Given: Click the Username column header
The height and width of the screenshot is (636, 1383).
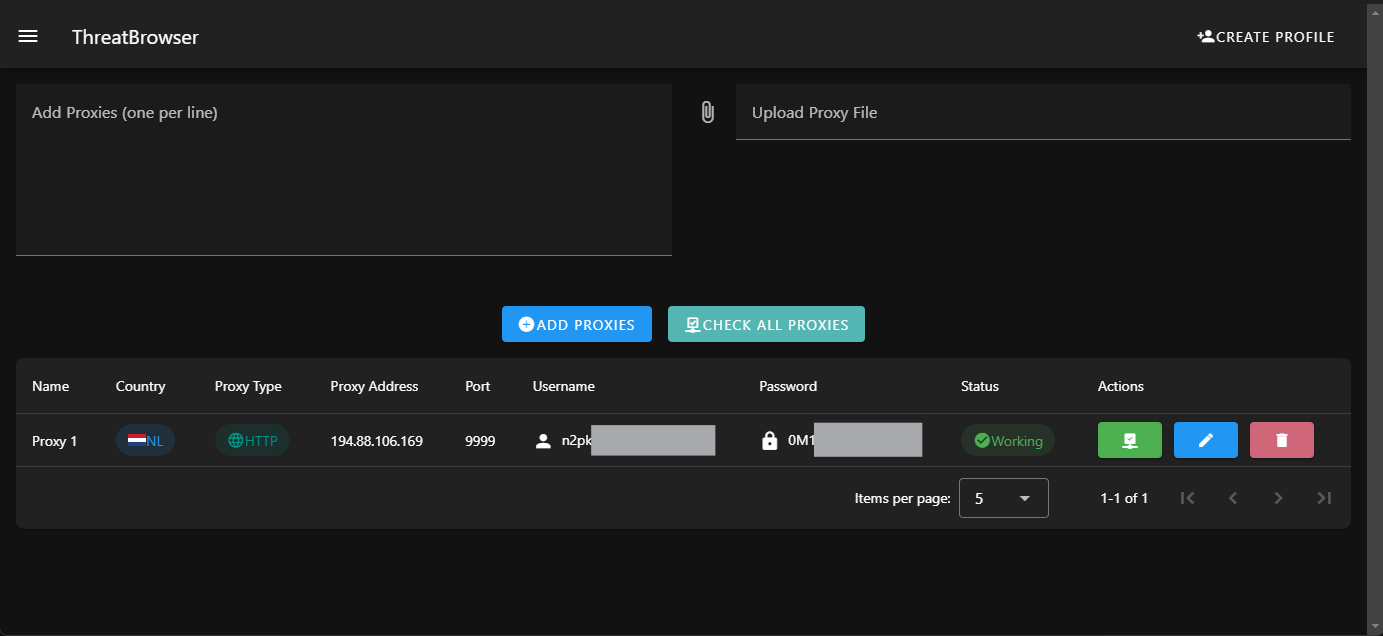Looking at the screenshot, I should (564, 386).
